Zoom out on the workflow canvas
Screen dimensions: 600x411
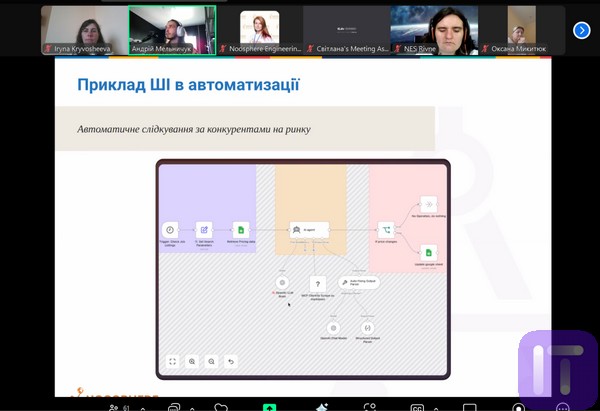pos(211,361)
